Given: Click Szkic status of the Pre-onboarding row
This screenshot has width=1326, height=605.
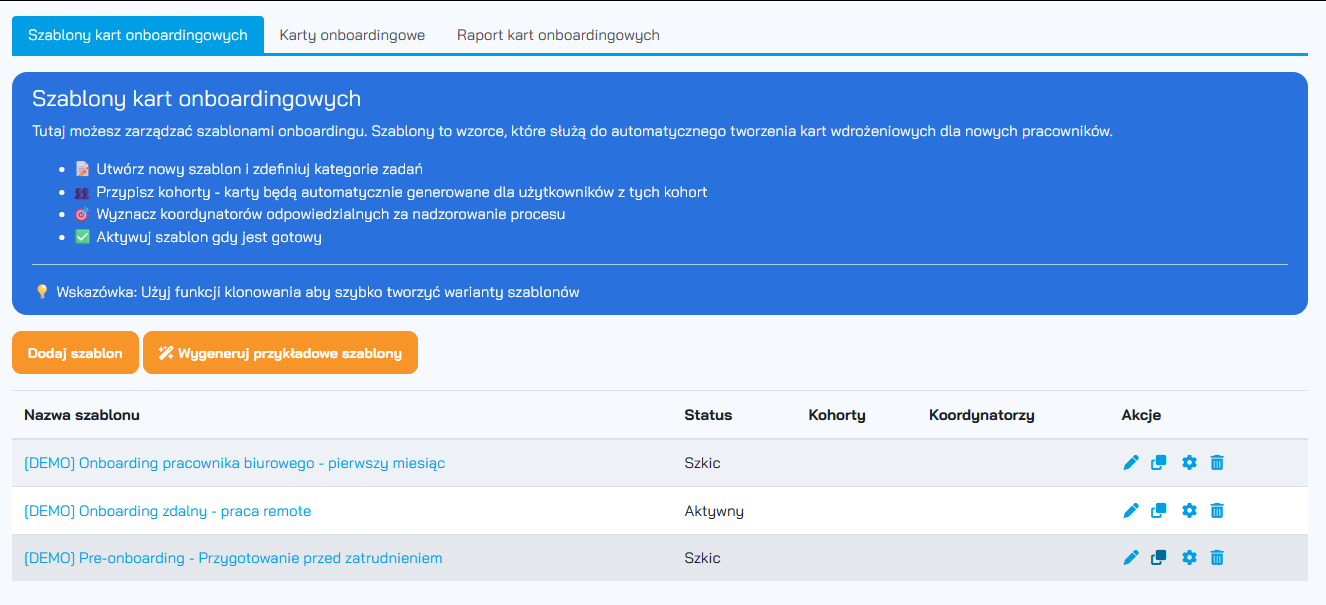Looking at the screenshot, I should pos(702,558).
